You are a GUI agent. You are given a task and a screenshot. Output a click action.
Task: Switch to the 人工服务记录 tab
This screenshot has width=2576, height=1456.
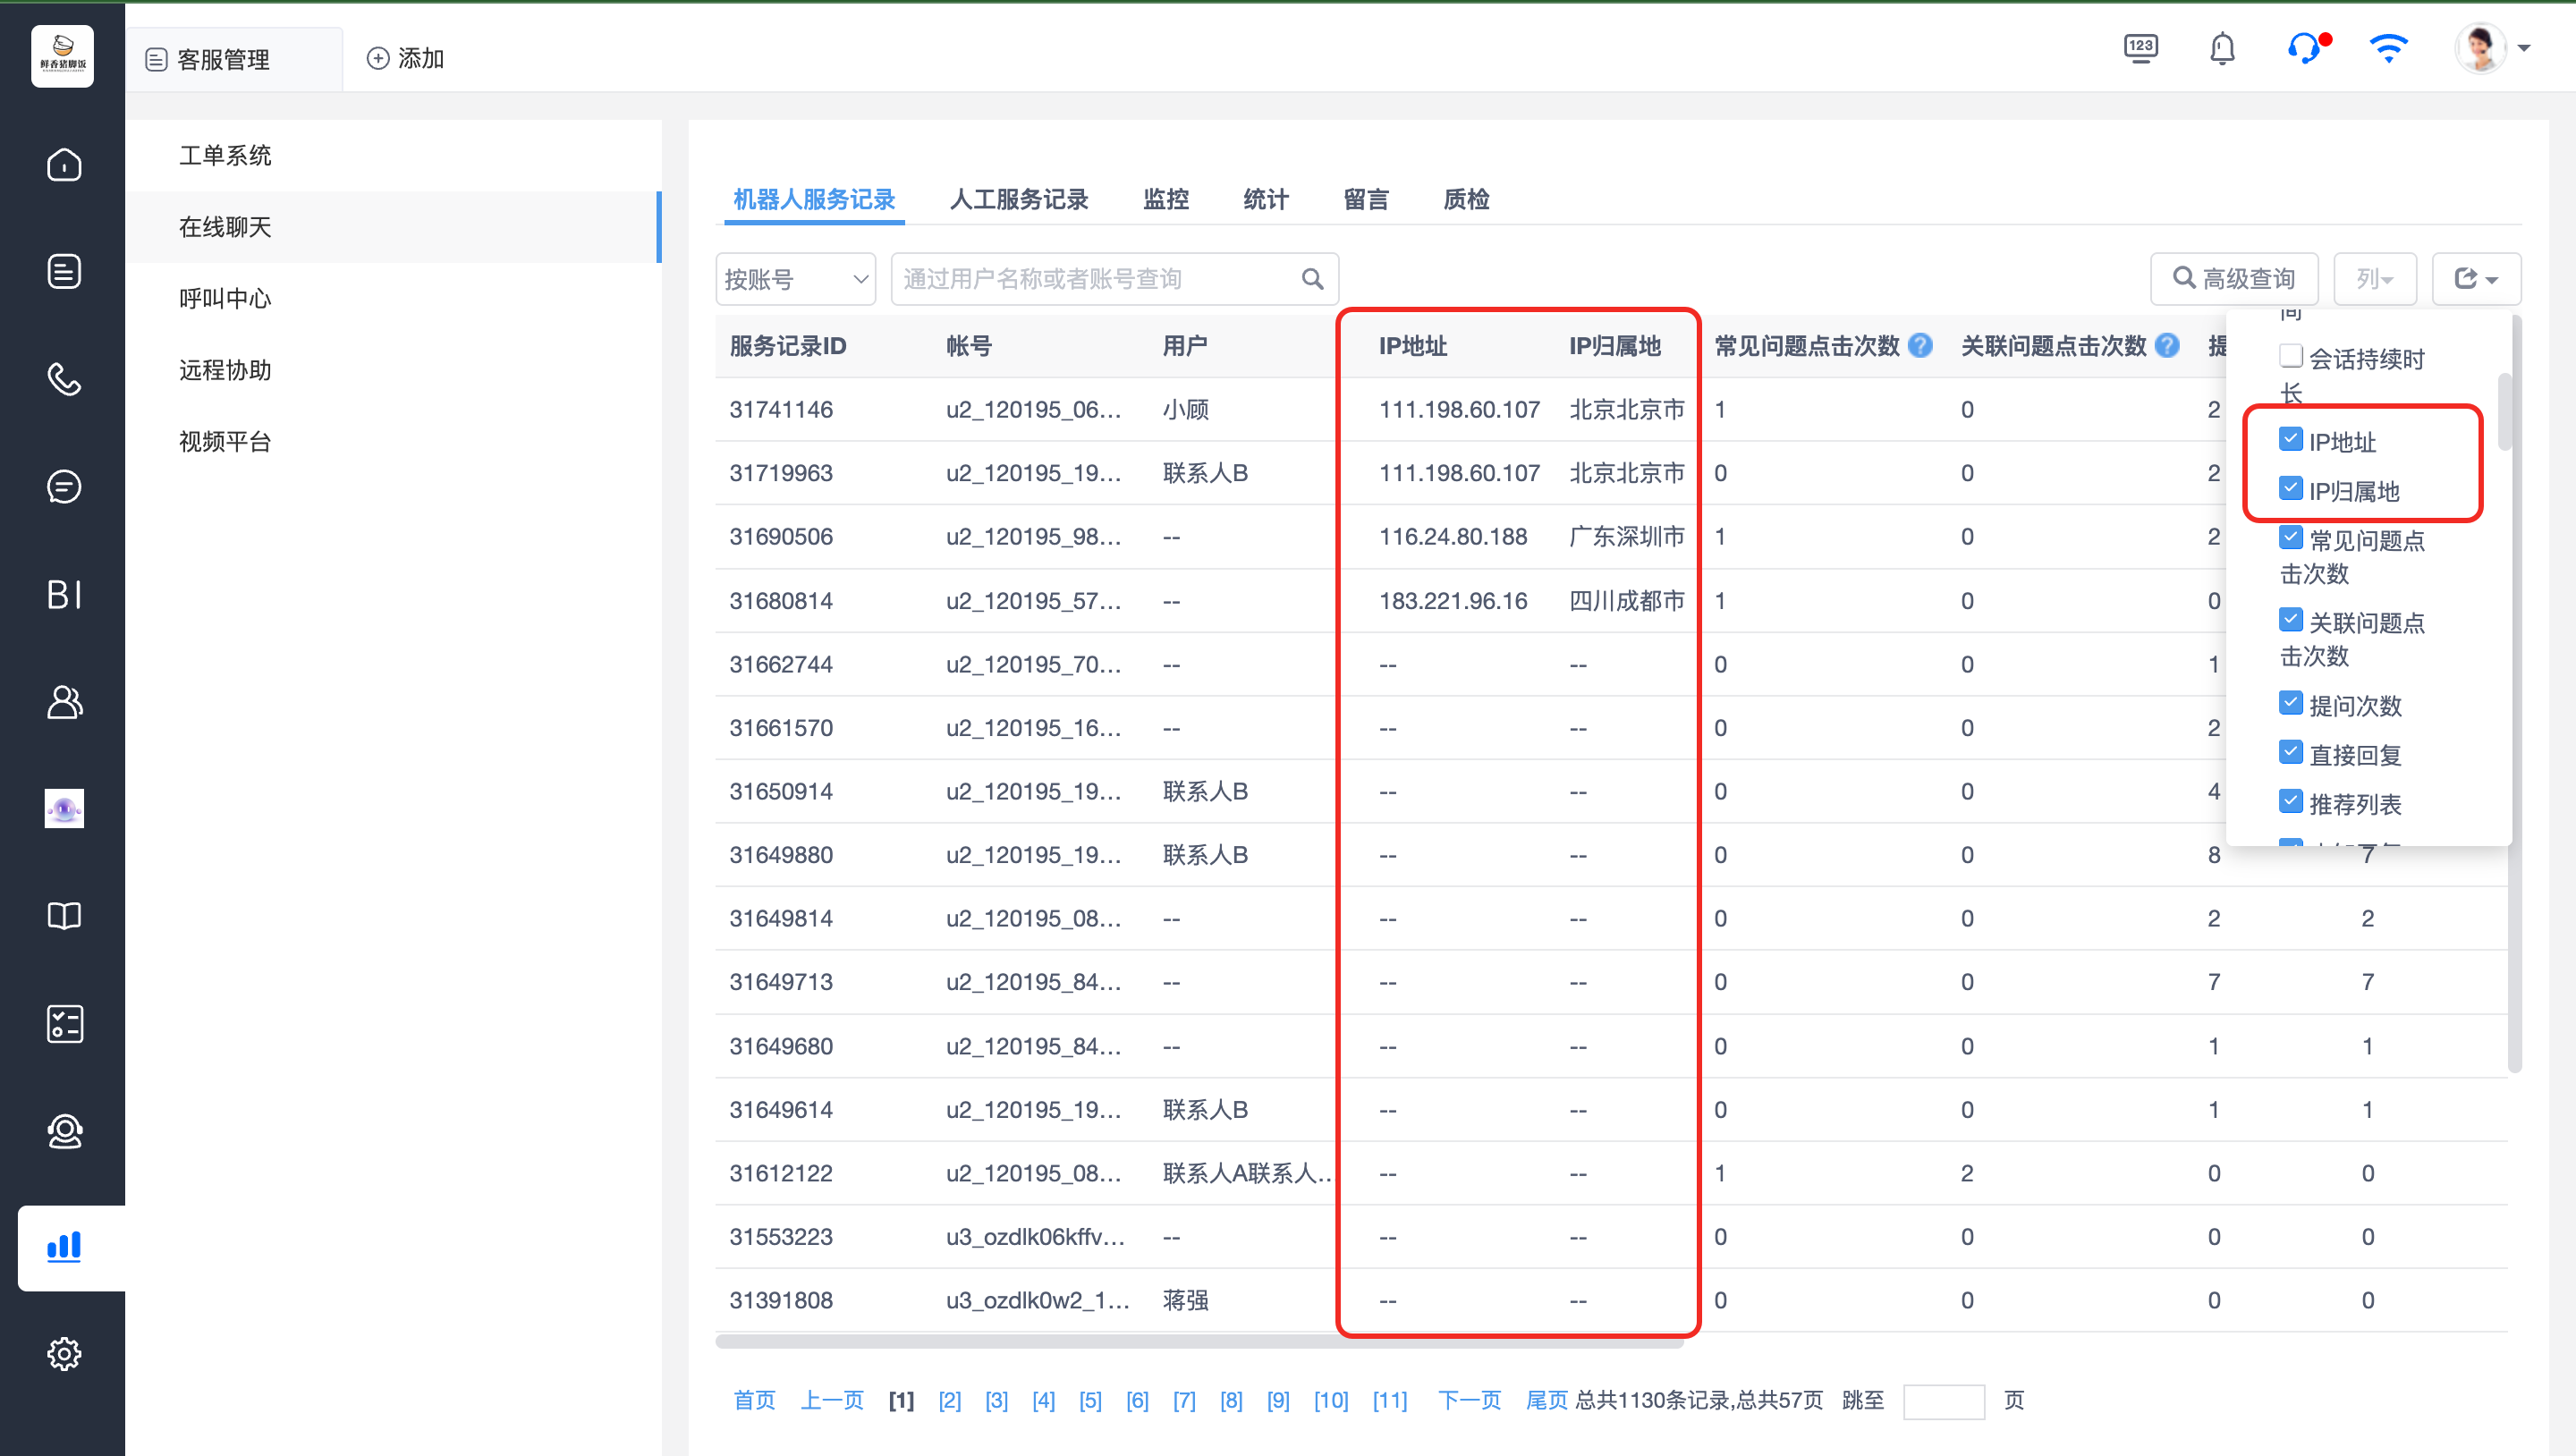coord(1018,199)
